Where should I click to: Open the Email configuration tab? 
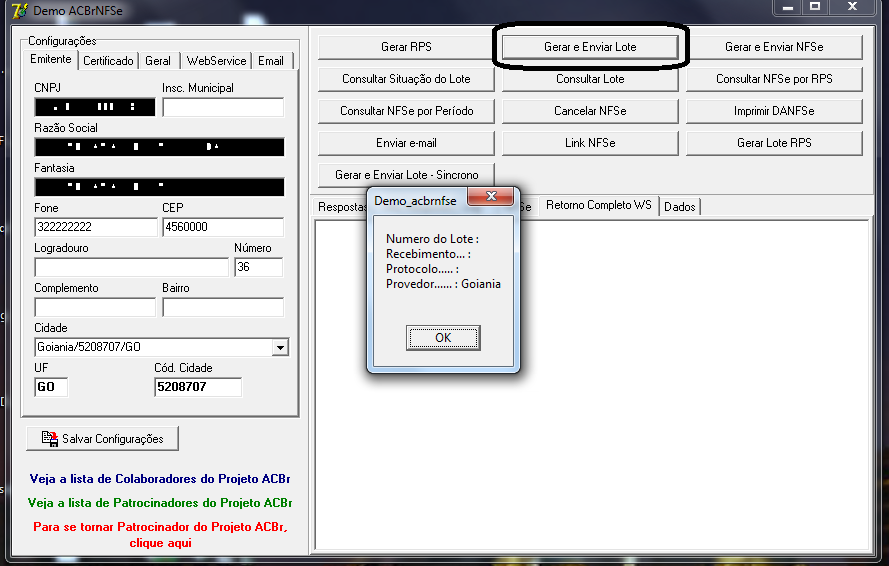[x=271, y=61]
